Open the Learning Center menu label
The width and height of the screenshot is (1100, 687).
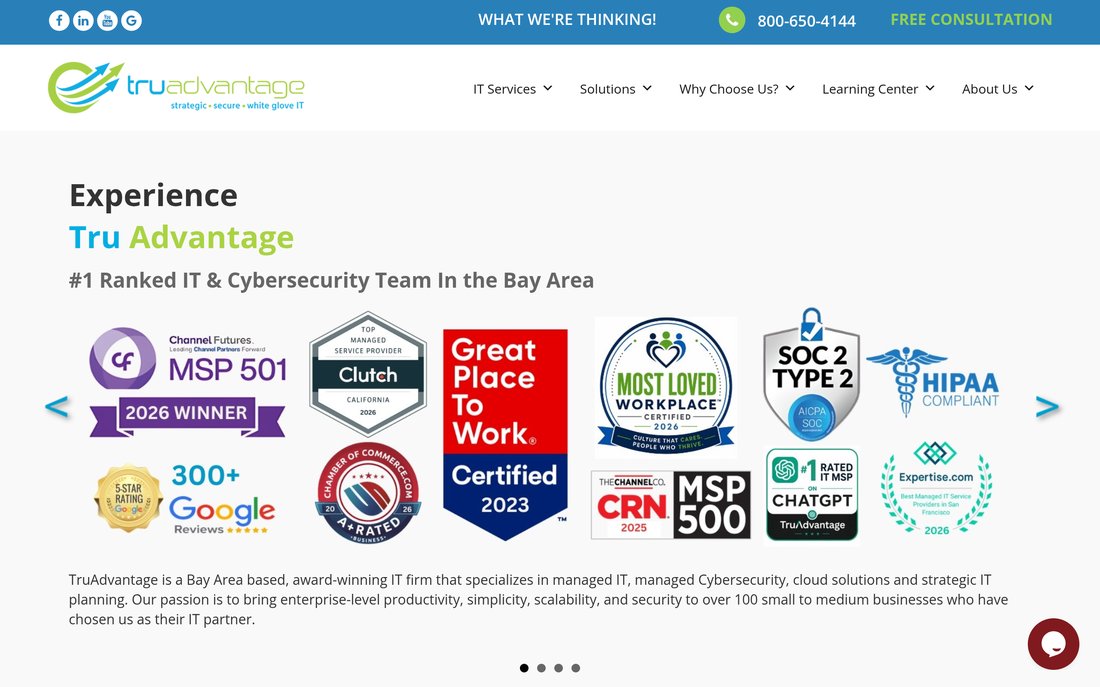click(x=870, y=89)
